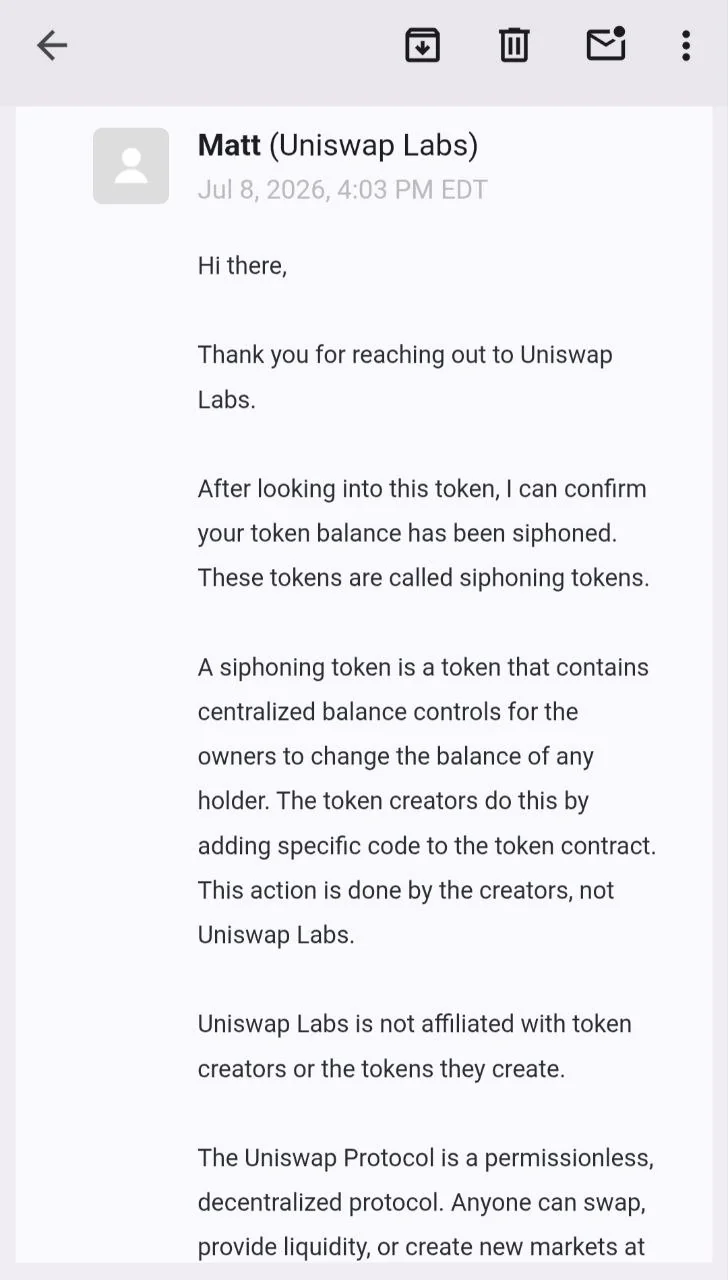Tap the sender's gray avatar placeholder

131,166
